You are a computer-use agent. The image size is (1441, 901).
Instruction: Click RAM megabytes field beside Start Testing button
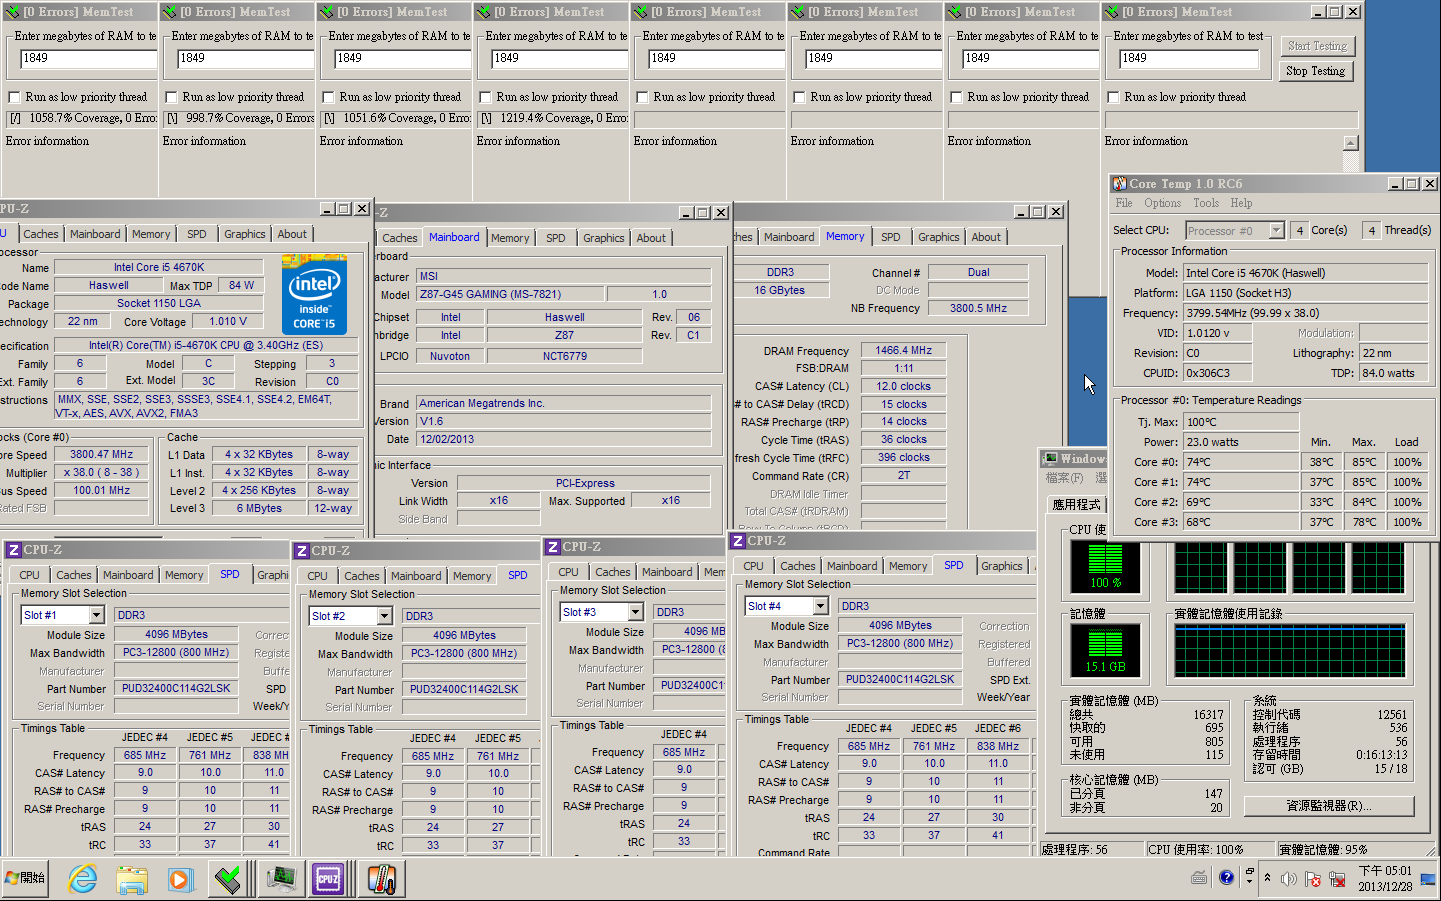click(1190, 58)
